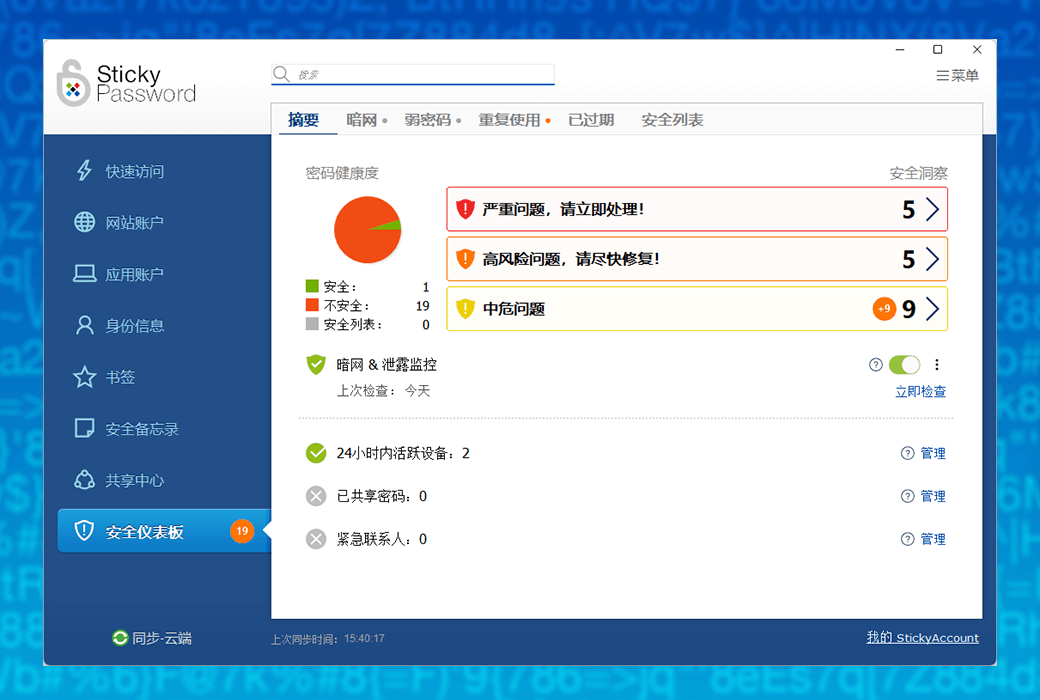Switch to 安全列表 tab
Image resolution: width=1040 pixels, height=700 pixels.
tap(673, 120)
